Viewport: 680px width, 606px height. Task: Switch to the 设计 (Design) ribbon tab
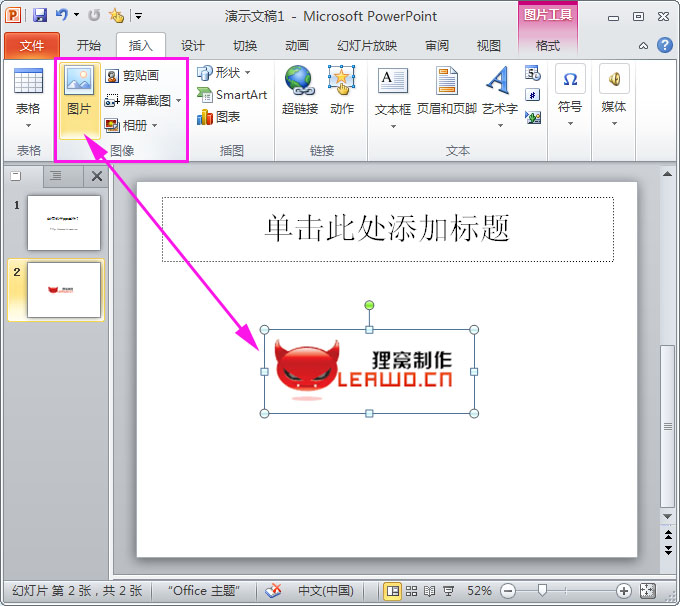(193, 46)
